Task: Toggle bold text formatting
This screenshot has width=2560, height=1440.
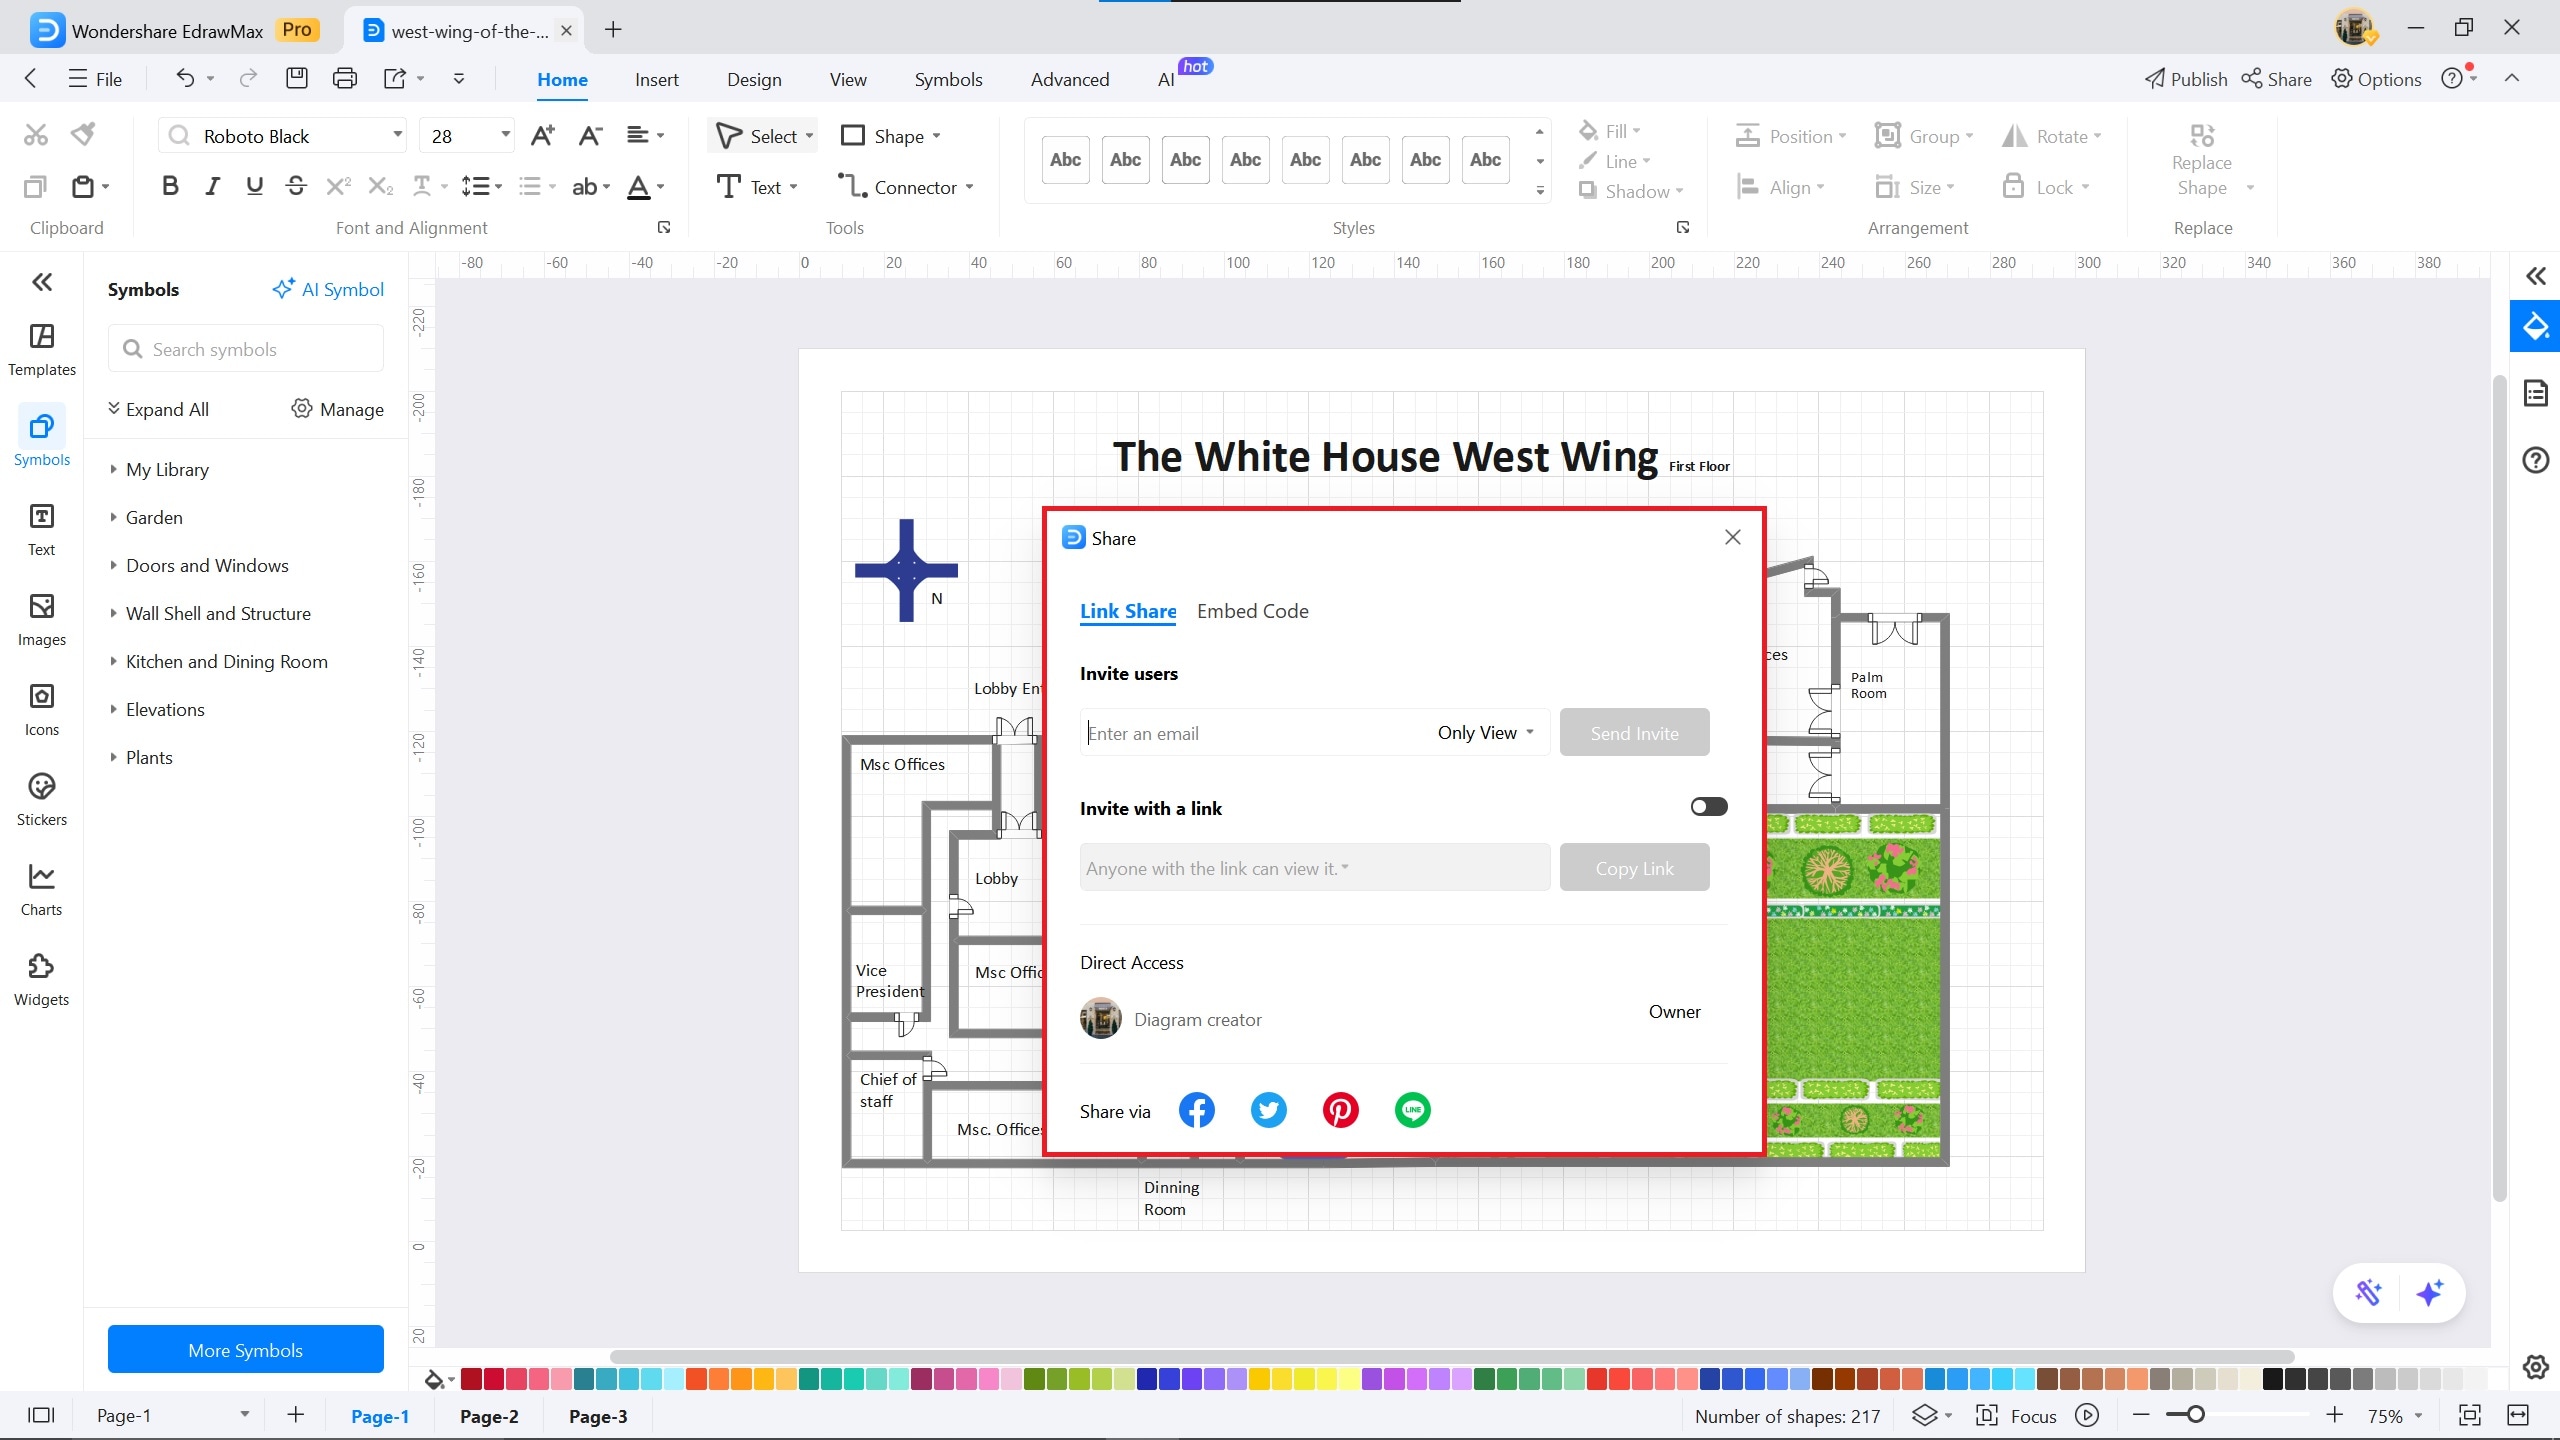Action: pos(170,186)
